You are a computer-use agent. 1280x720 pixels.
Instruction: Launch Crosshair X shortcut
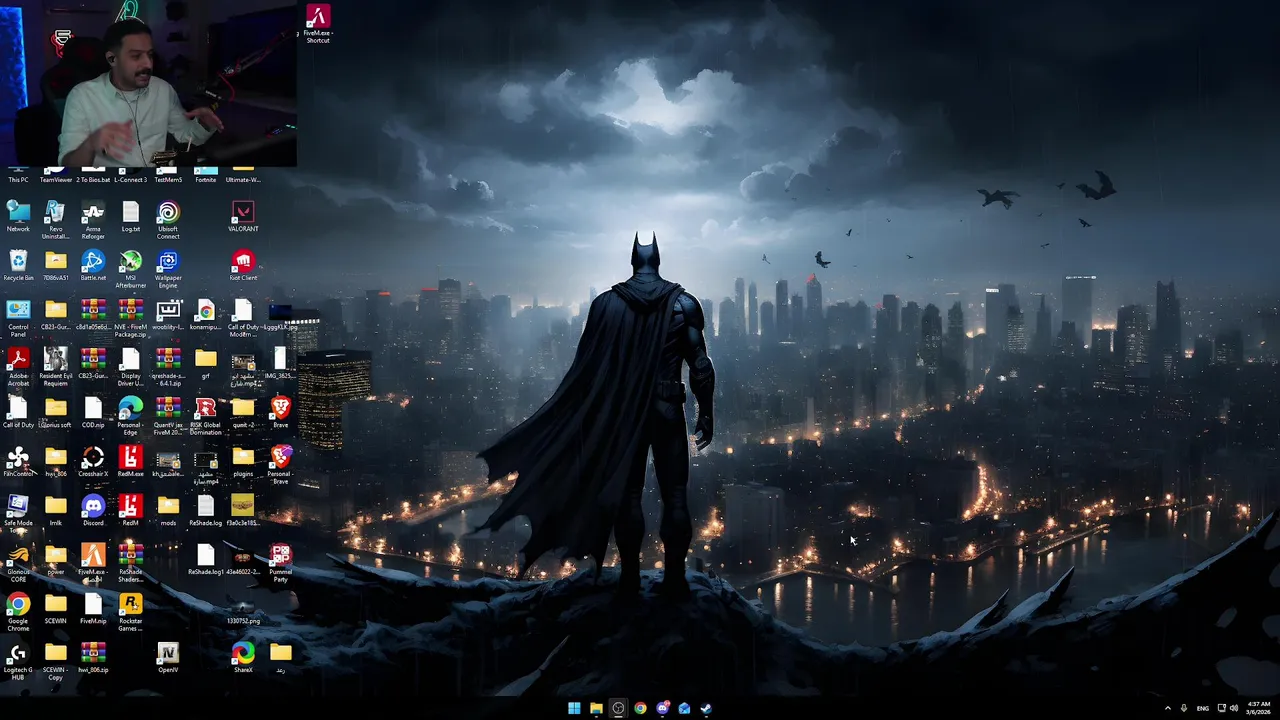[x=93, y=461]
